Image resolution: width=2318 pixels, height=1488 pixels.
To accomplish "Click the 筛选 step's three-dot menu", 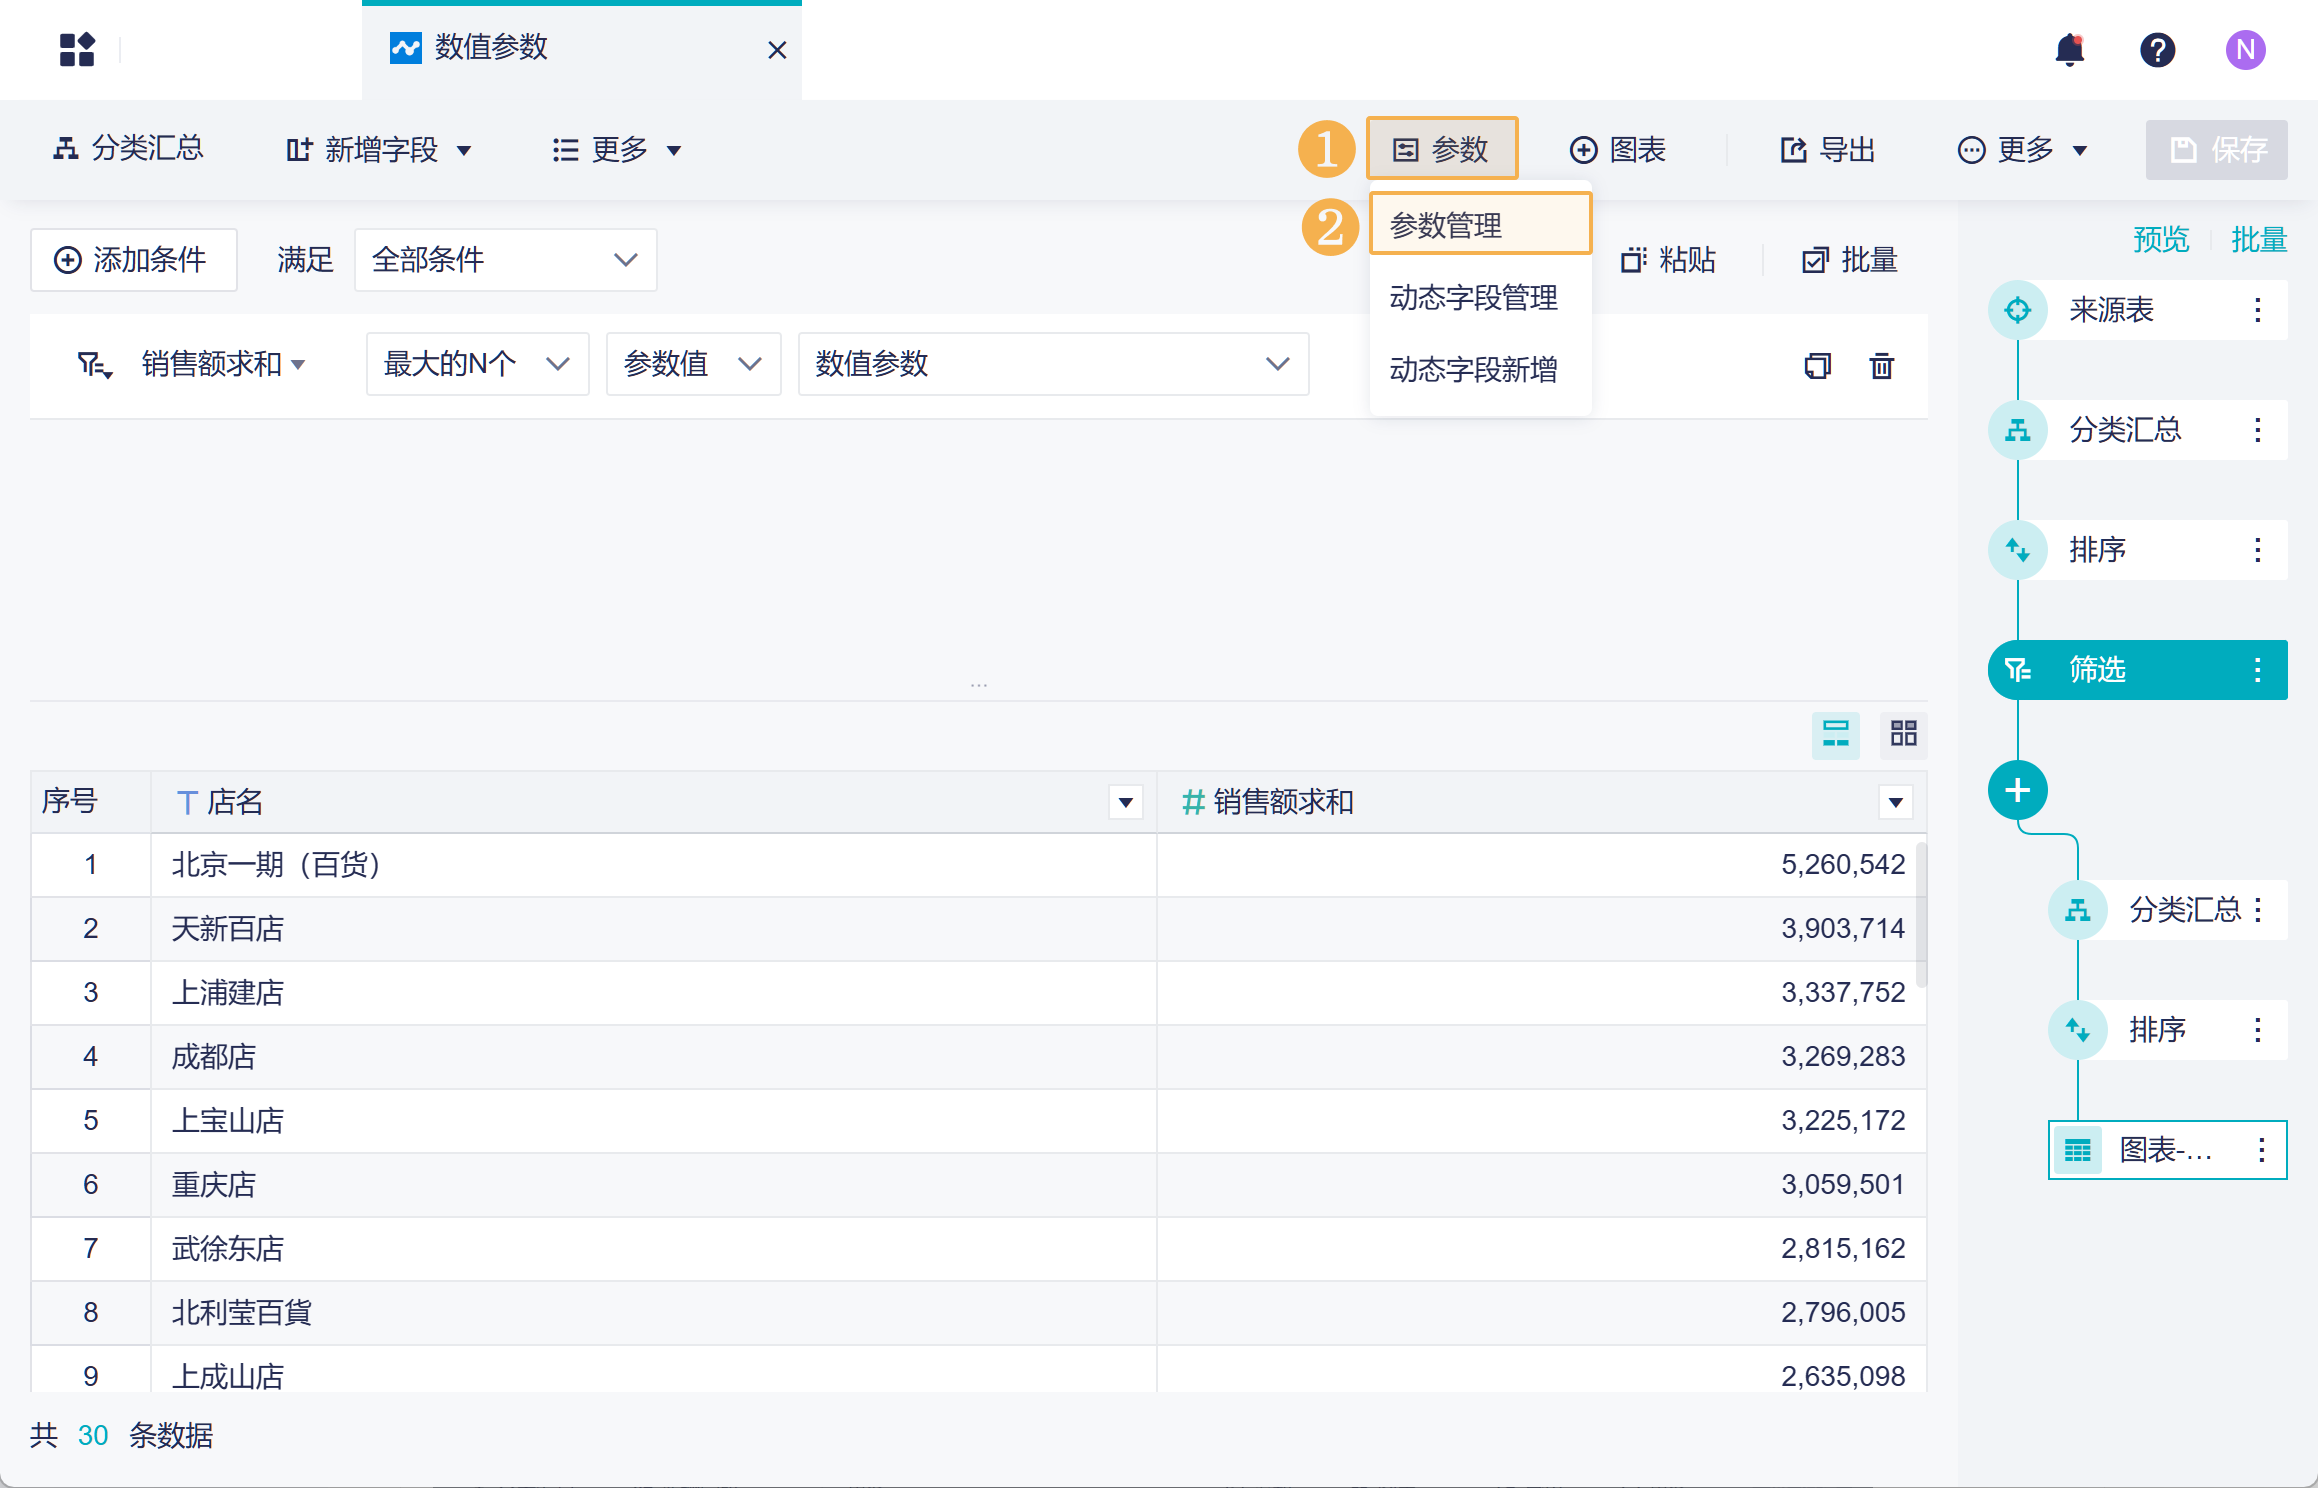I will pyautogui.click(x=2257, y=670).
